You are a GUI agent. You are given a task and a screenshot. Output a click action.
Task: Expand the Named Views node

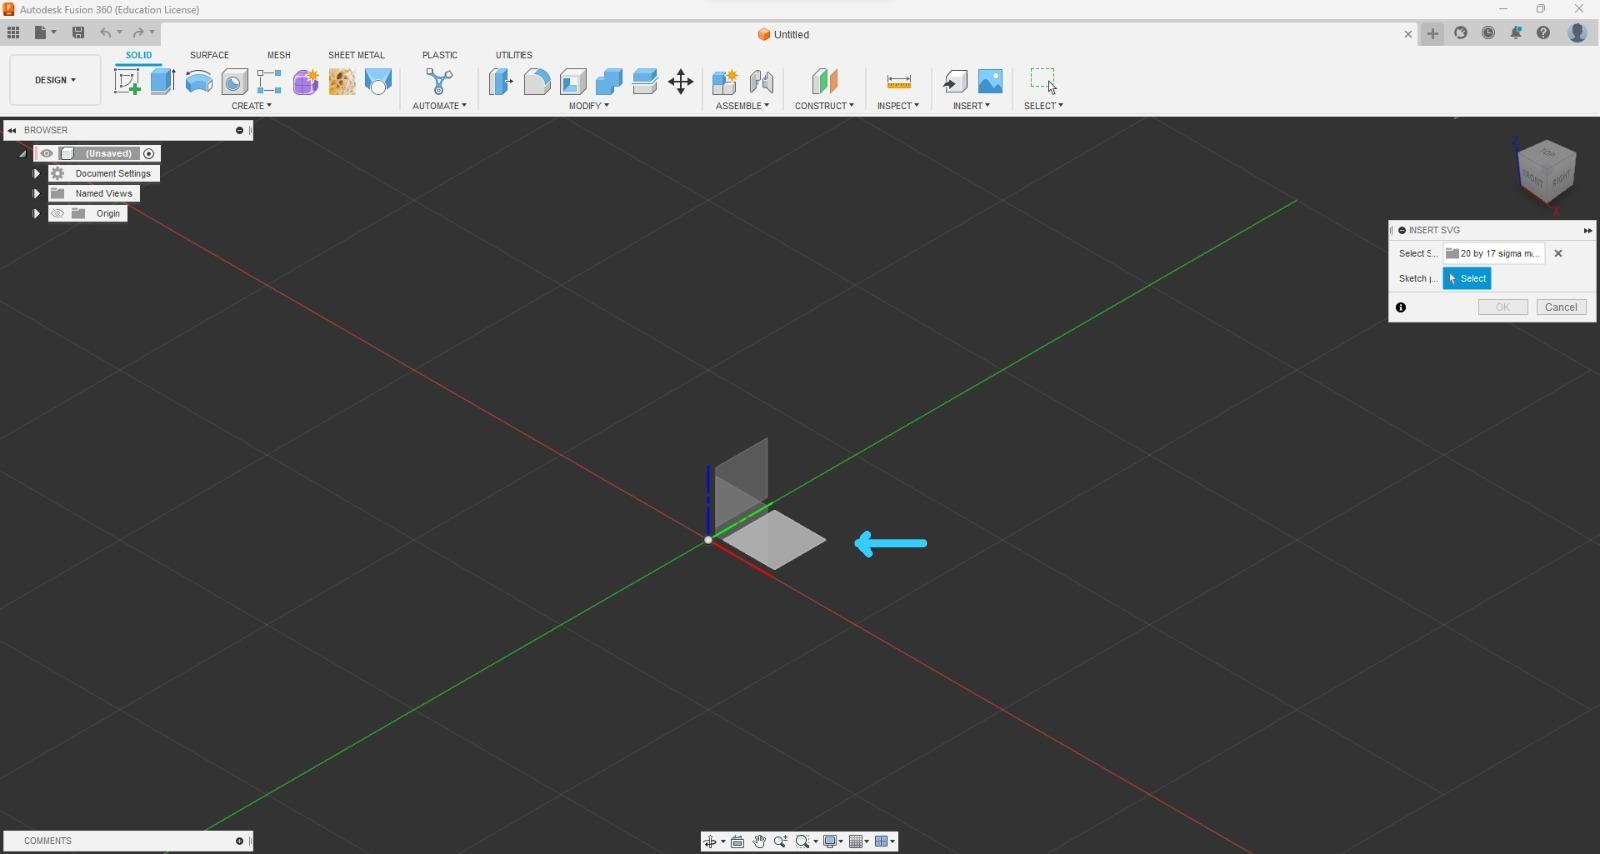pos(36,194)
